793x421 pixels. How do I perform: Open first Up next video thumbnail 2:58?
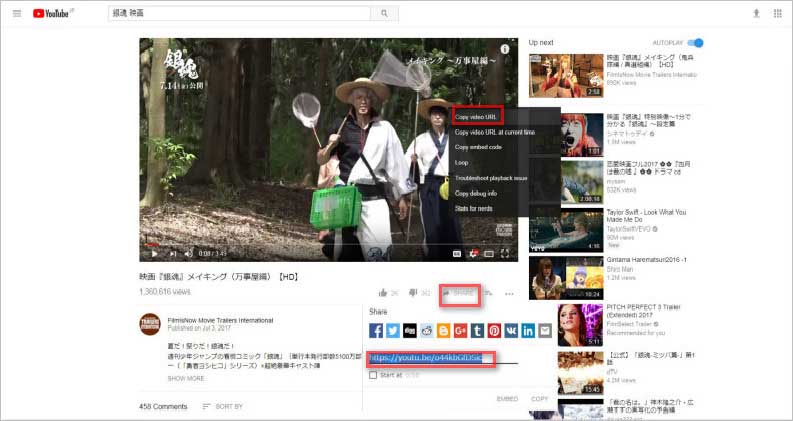(566, 76)
